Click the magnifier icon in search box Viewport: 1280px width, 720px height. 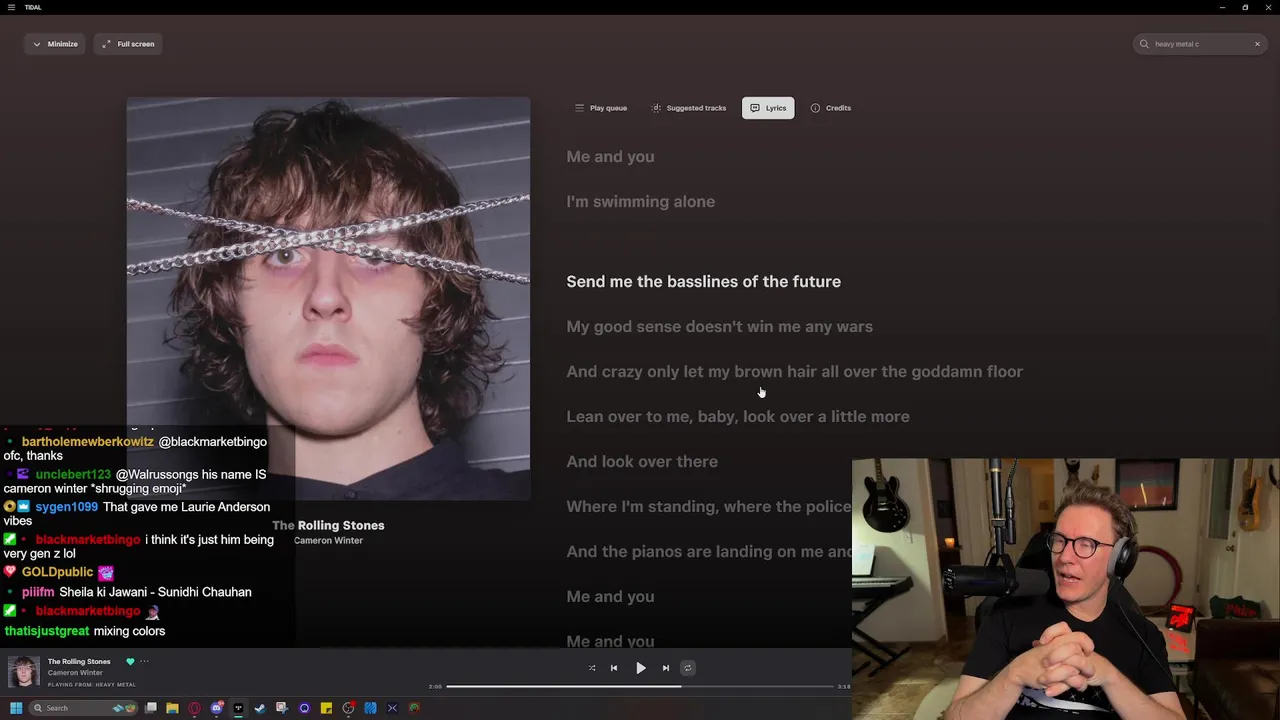1145,44
